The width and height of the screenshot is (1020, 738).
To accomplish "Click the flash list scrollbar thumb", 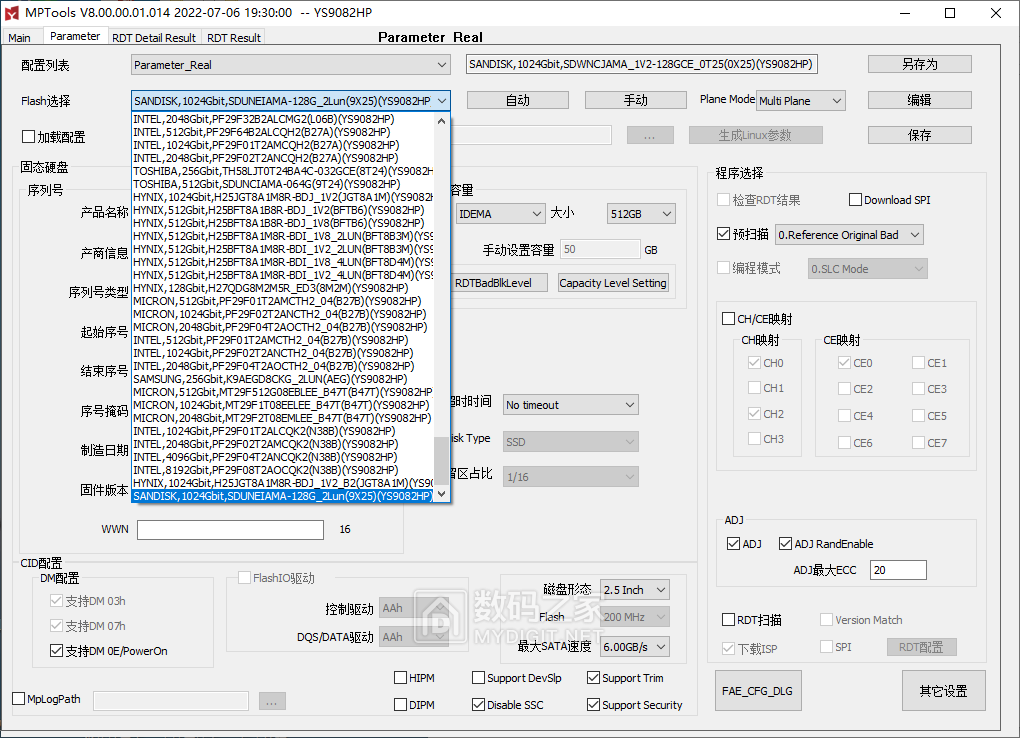I will tap(442, 461).
